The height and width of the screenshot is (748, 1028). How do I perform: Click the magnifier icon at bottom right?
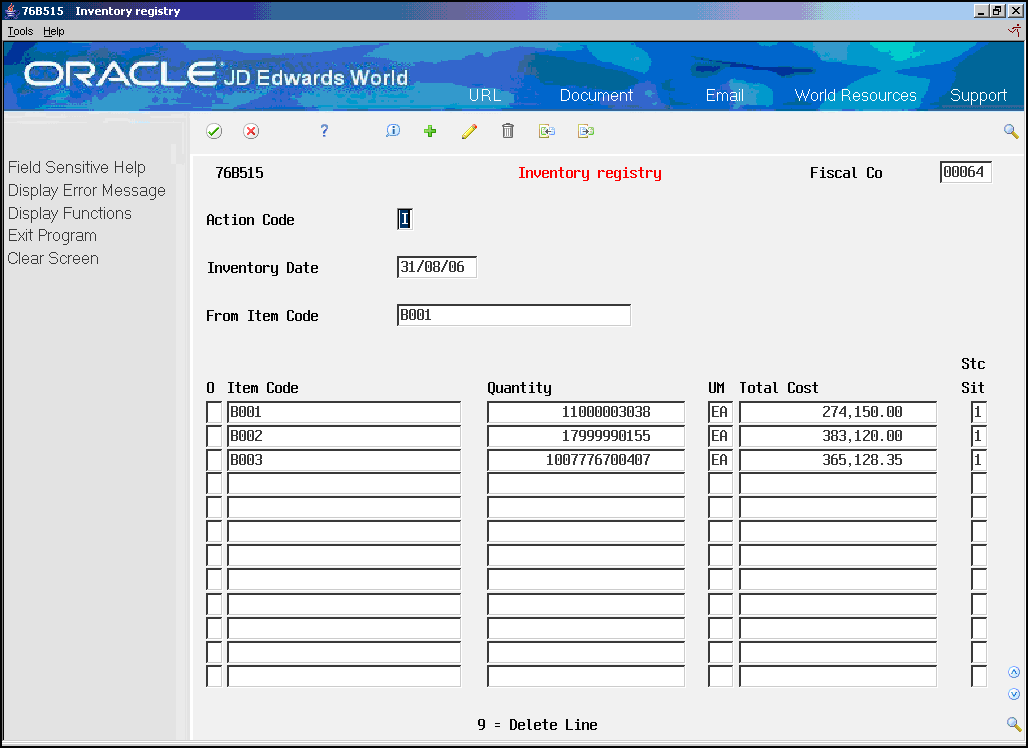point(1014,724)
